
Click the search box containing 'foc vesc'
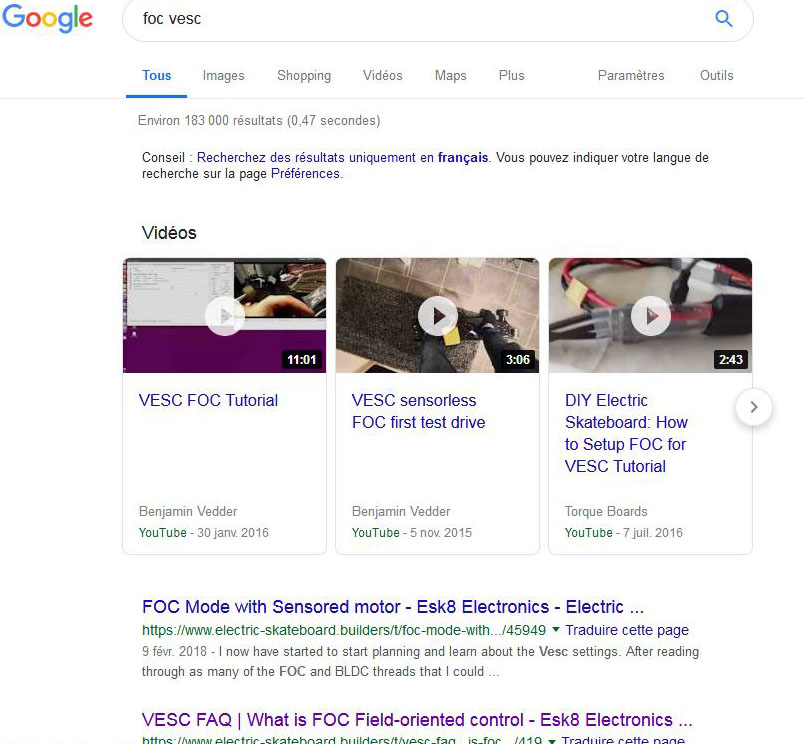438,19
